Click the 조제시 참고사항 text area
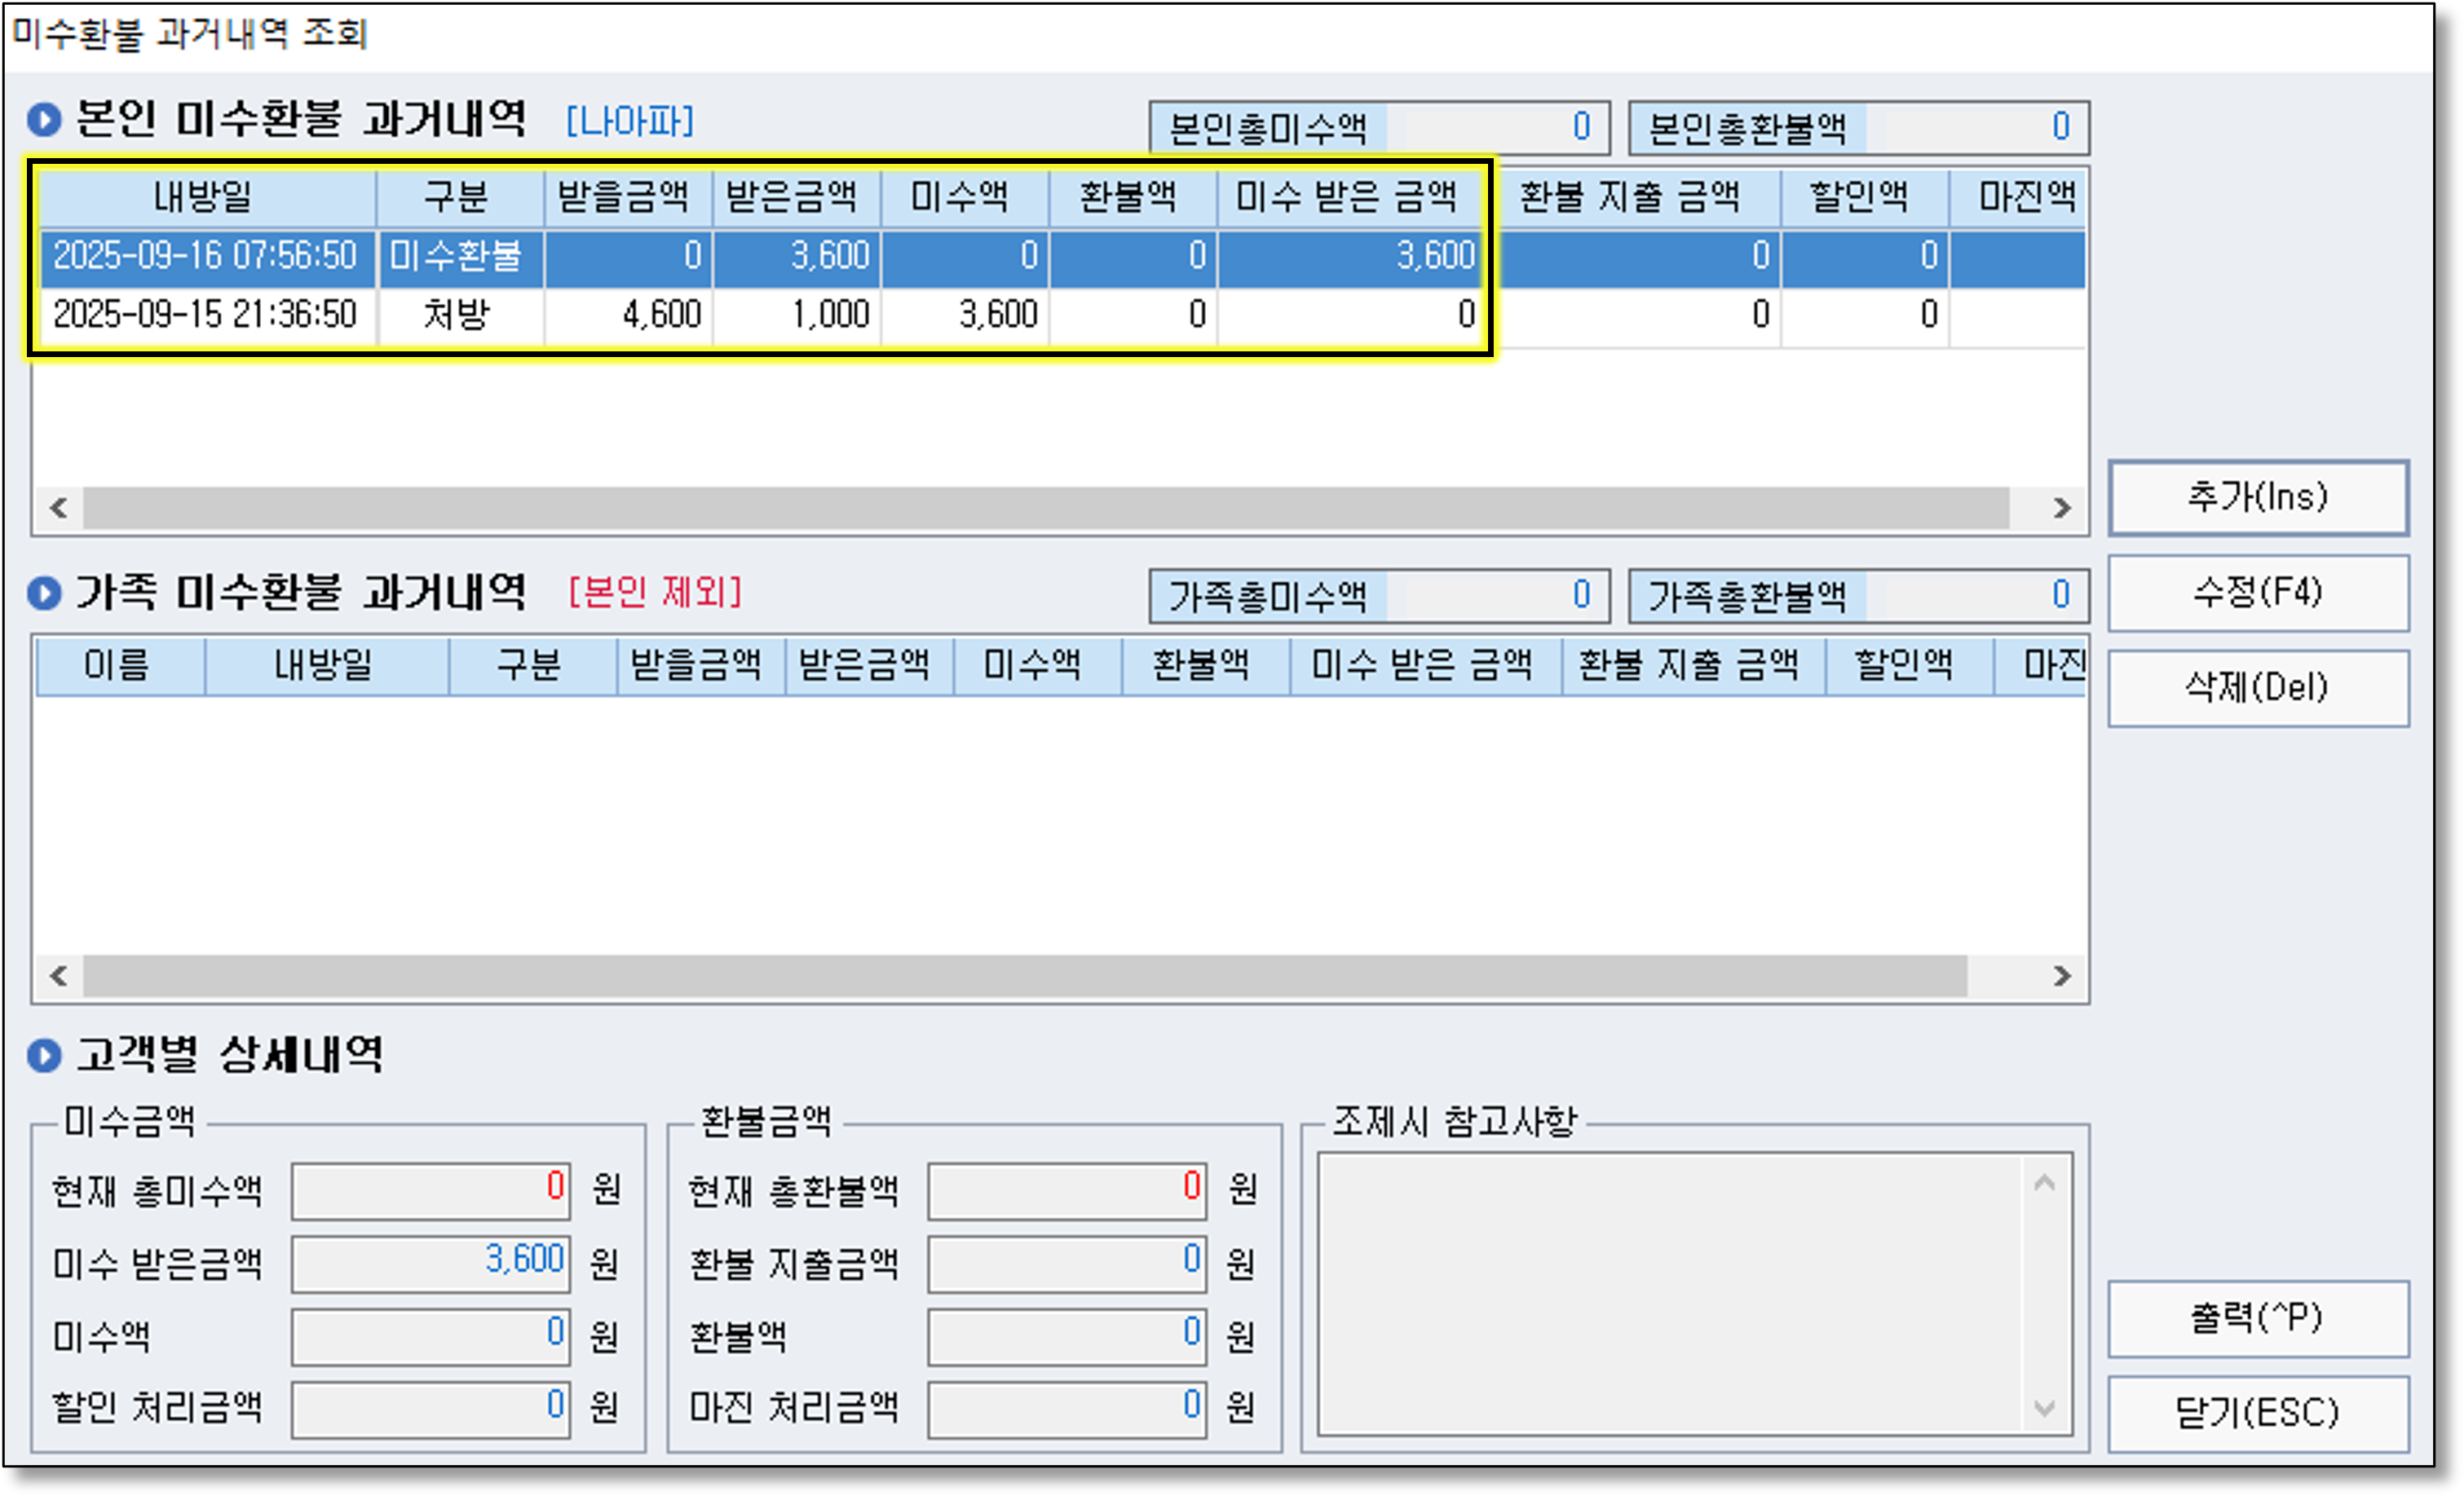The image size is (2464, 1496). [x=1670, y=1294]
